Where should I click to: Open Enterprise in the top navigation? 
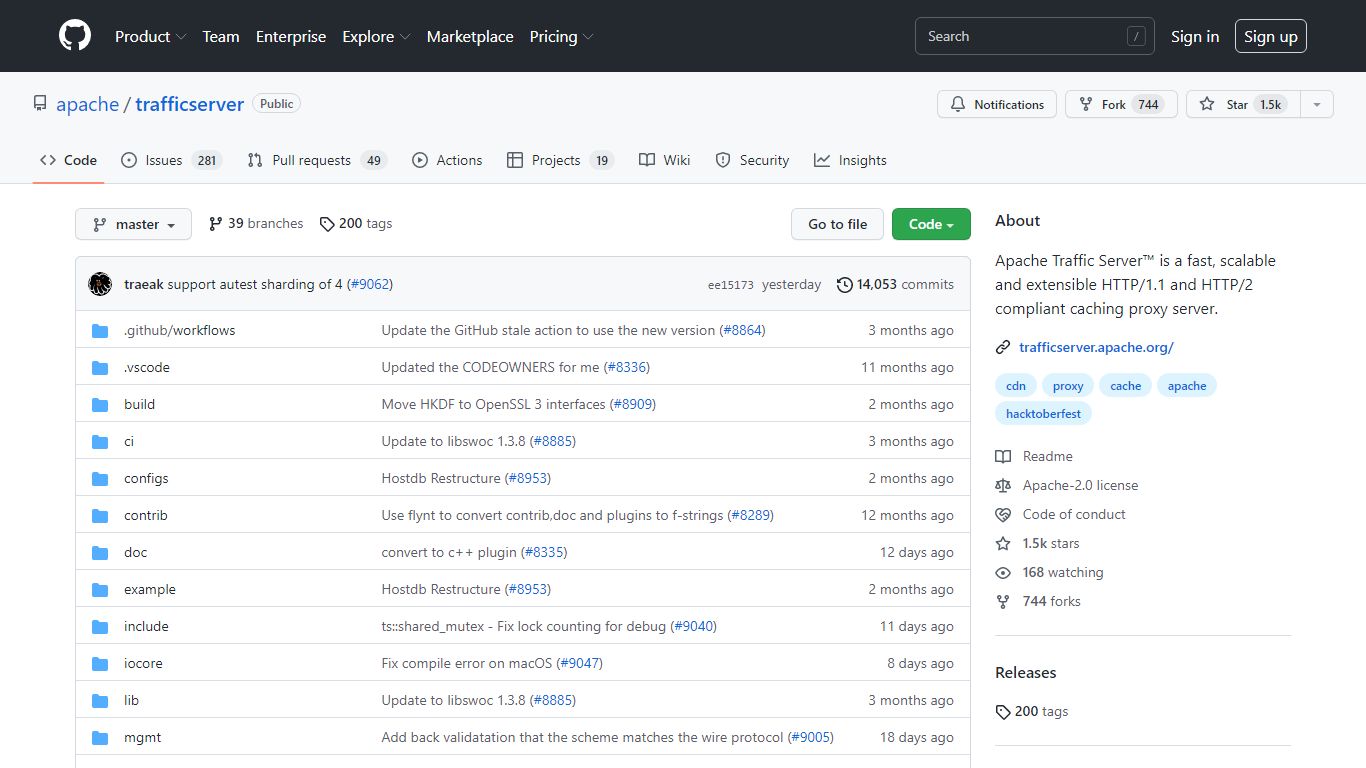tap(291, 36)
